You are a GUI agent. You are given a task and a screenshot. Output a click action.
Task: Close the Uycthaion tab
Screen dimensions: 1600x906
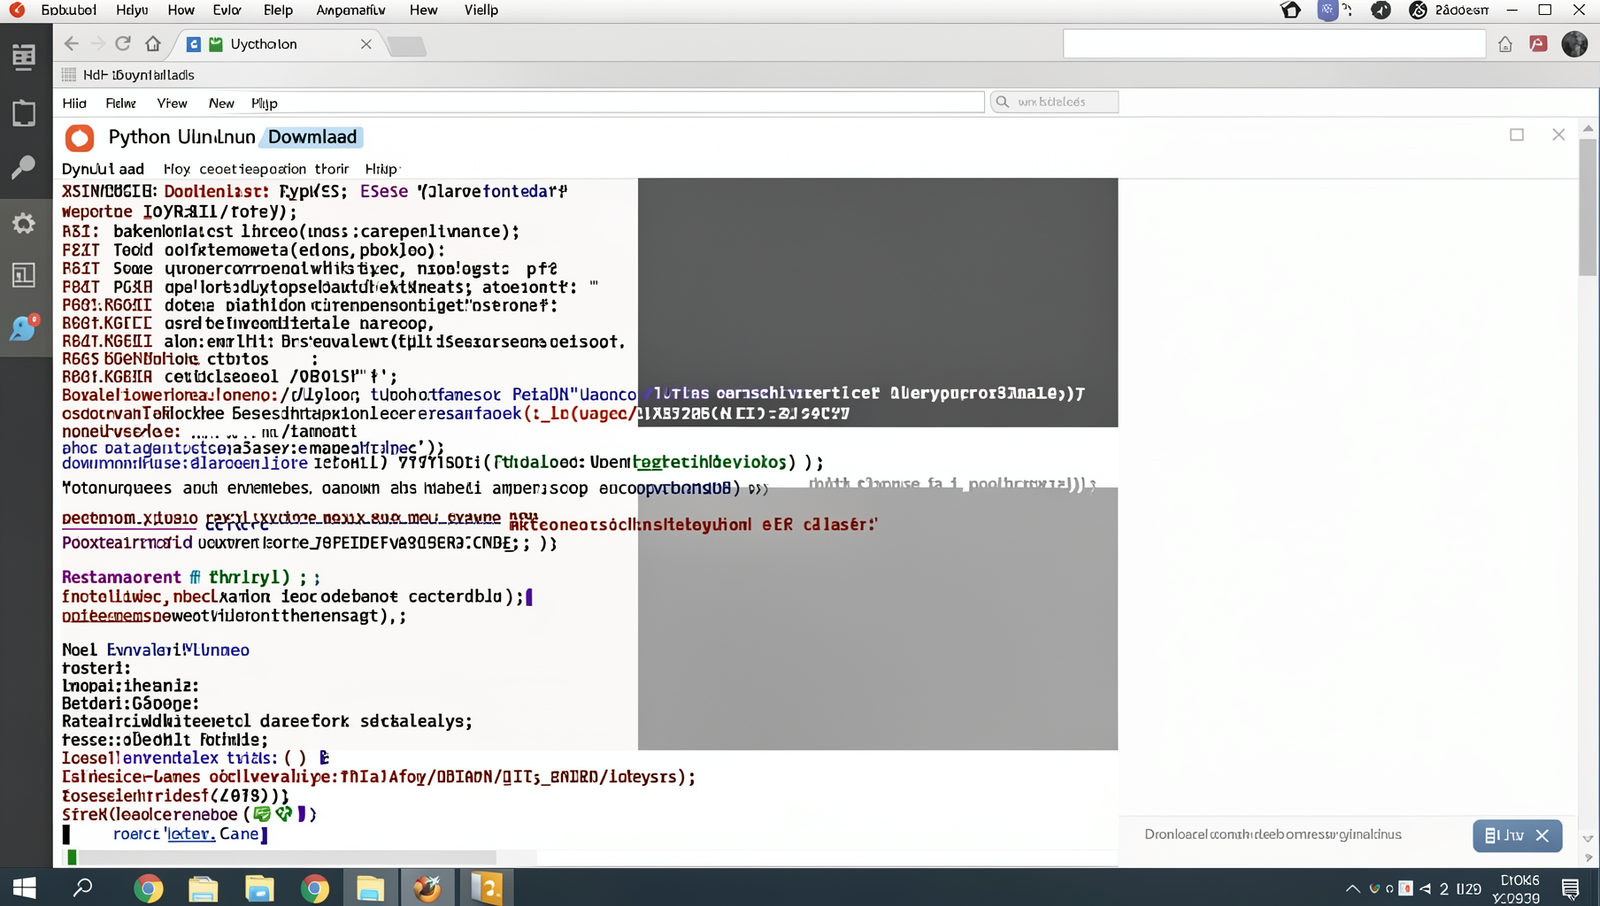366,44
